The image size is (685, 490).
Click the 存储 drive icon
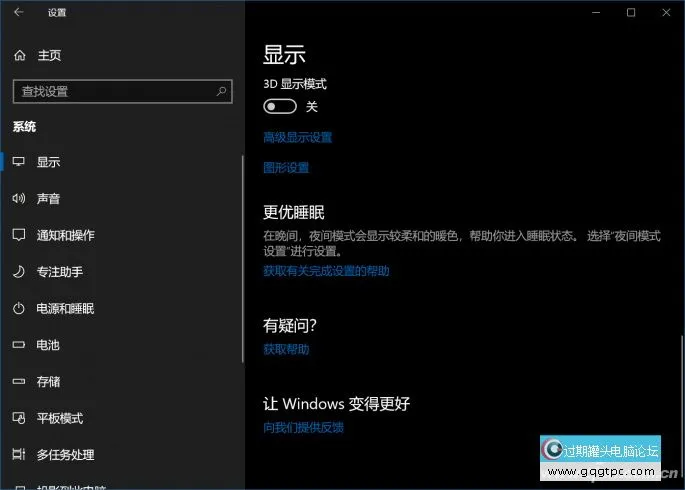(x=19, y=381)
